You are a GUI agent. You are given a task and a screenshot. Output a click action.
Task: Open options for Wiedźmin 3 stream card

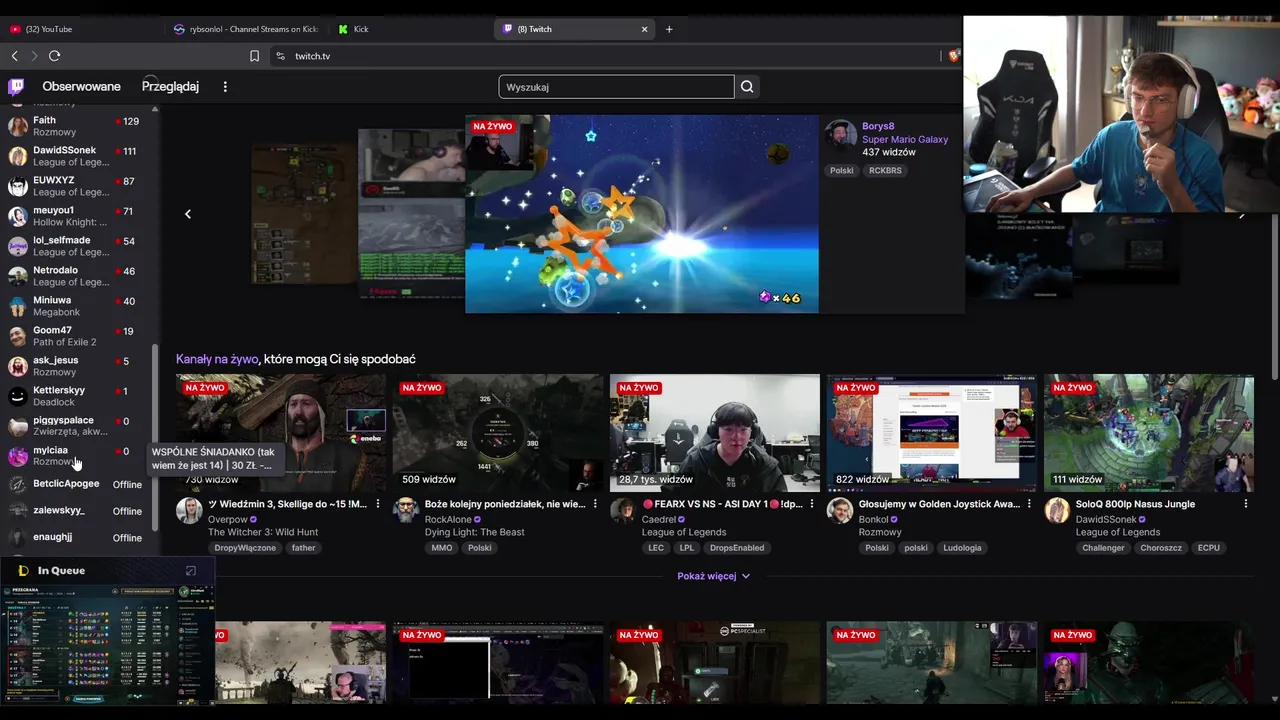click(x=377, y=504)
